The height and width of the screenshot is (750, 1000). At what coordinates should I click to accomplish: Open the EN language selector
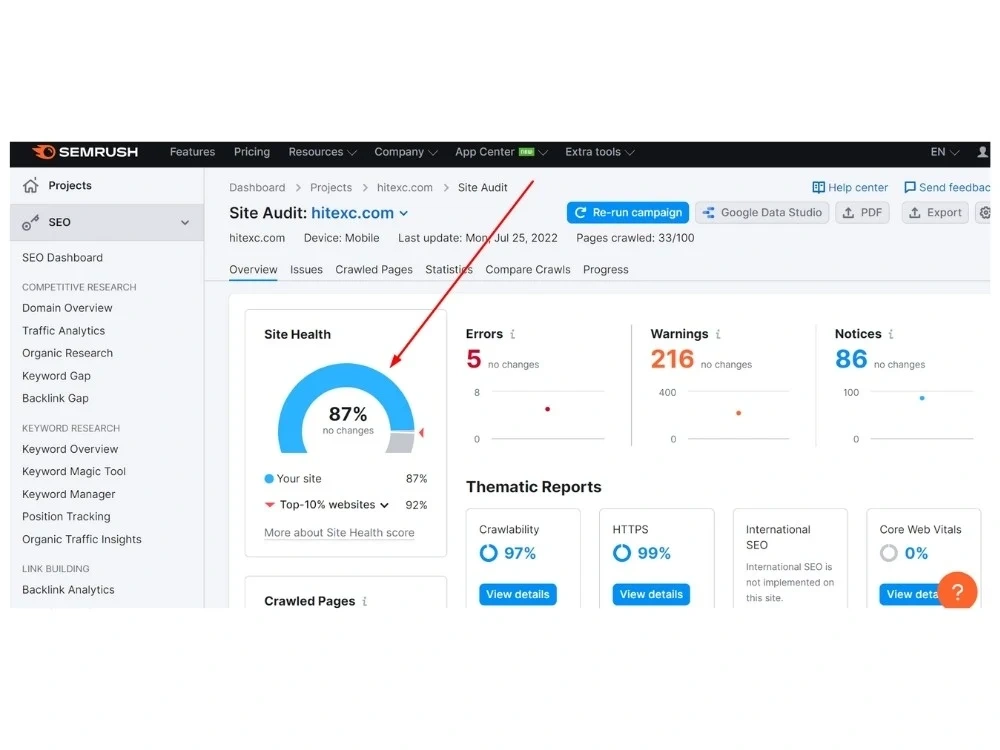945,152
